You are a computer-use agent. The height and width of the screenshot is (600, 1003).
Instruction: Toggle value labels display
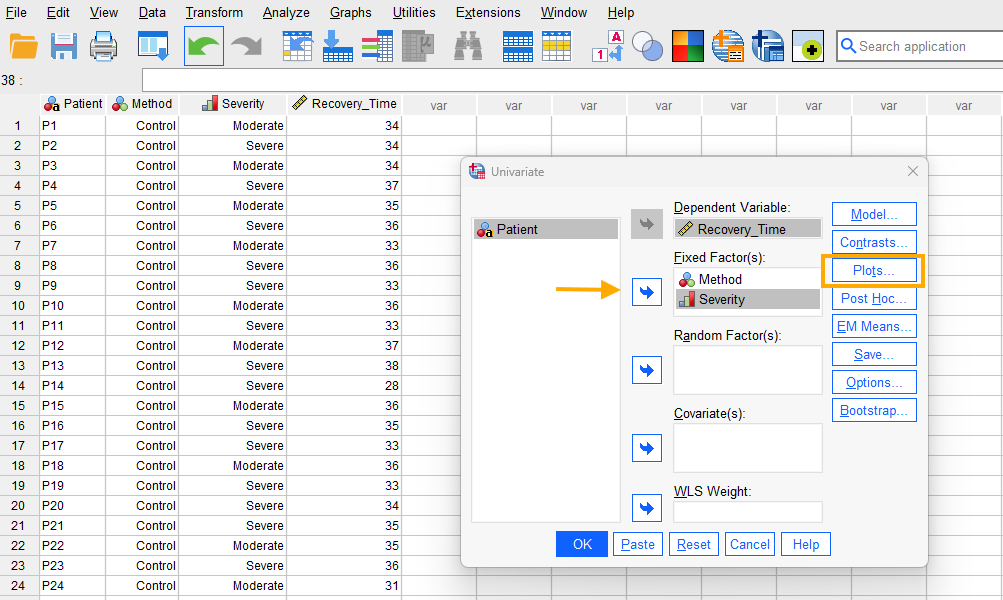click(x=607, y=46)
